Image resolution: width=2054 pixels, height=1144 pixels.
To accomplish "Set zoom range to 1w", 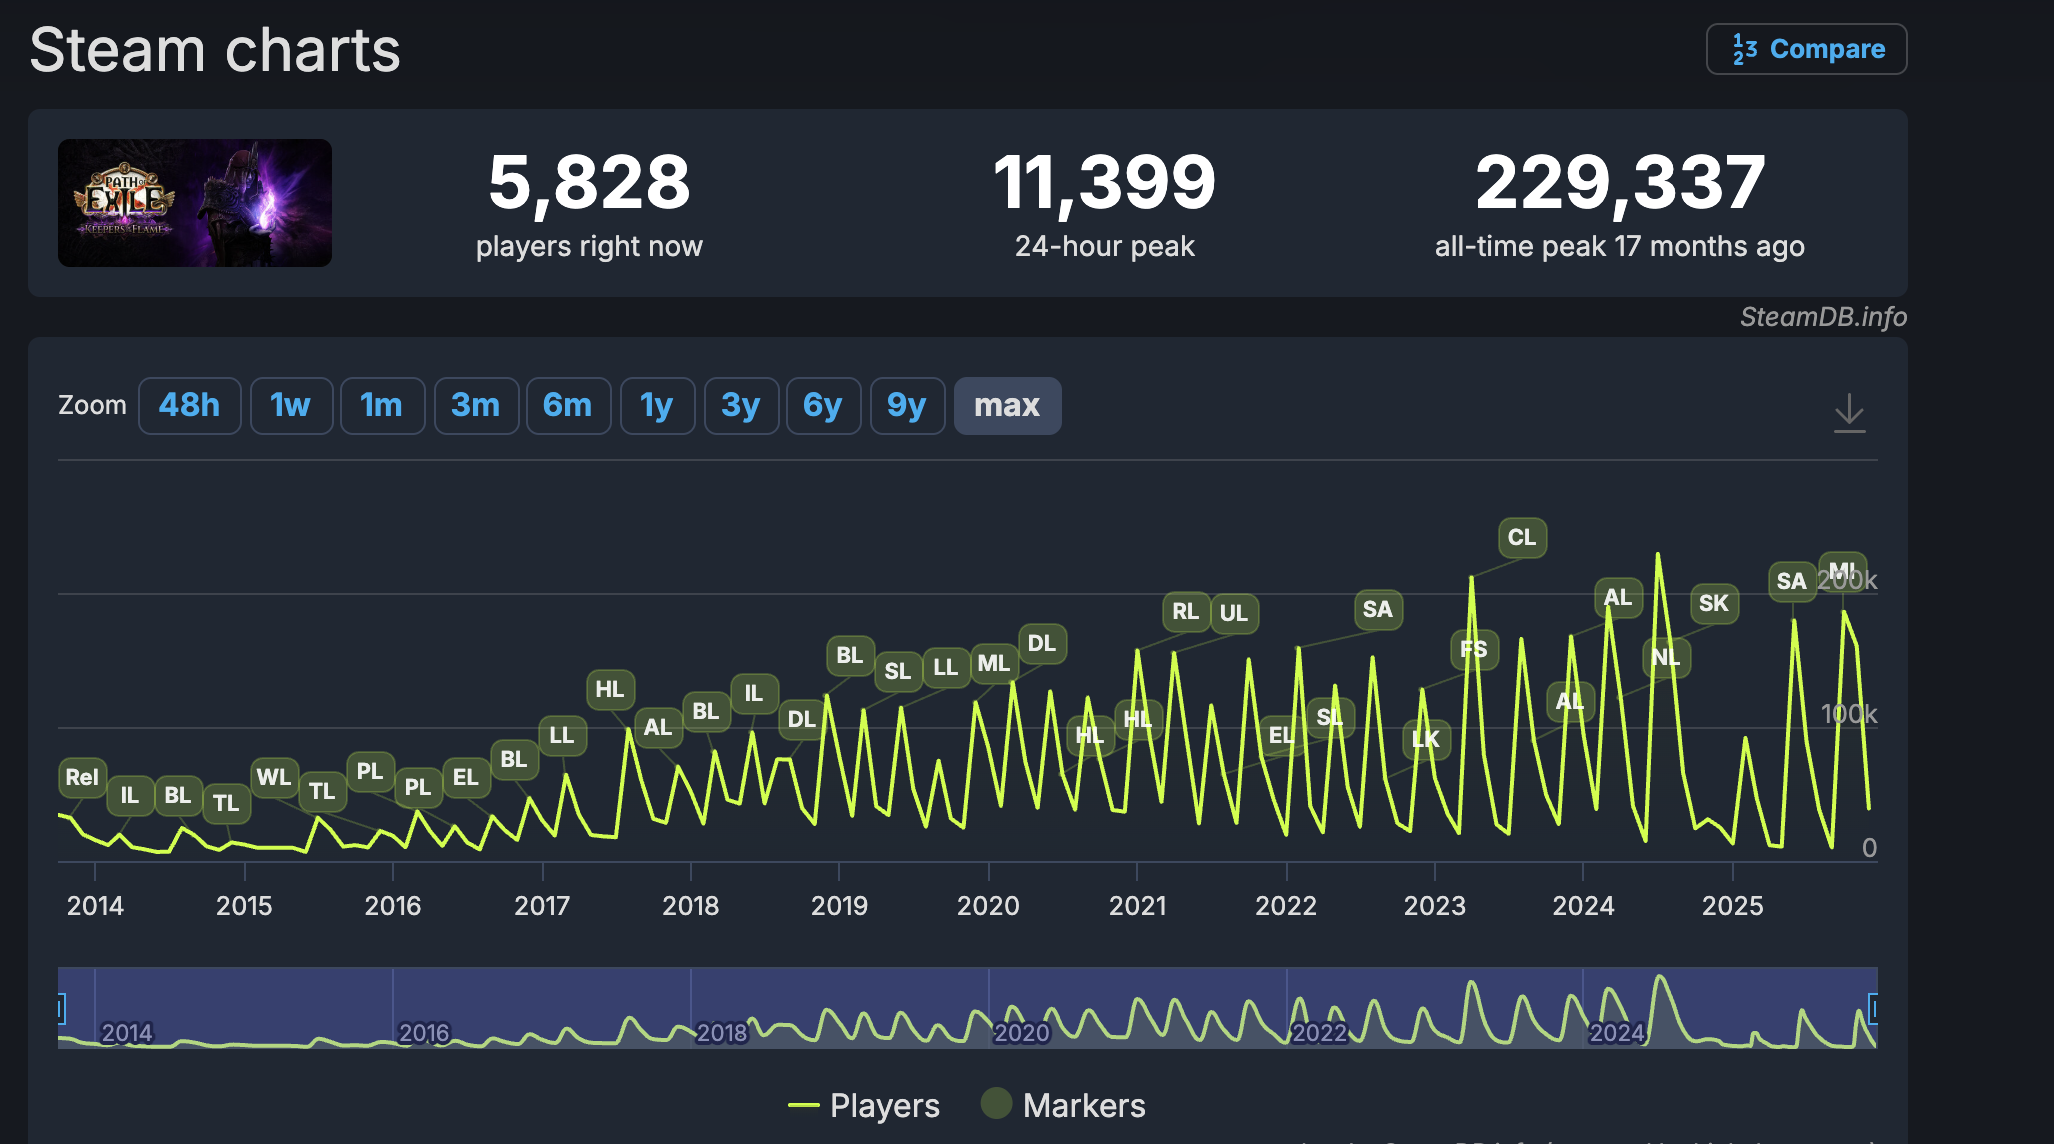I will coord(290,405).
